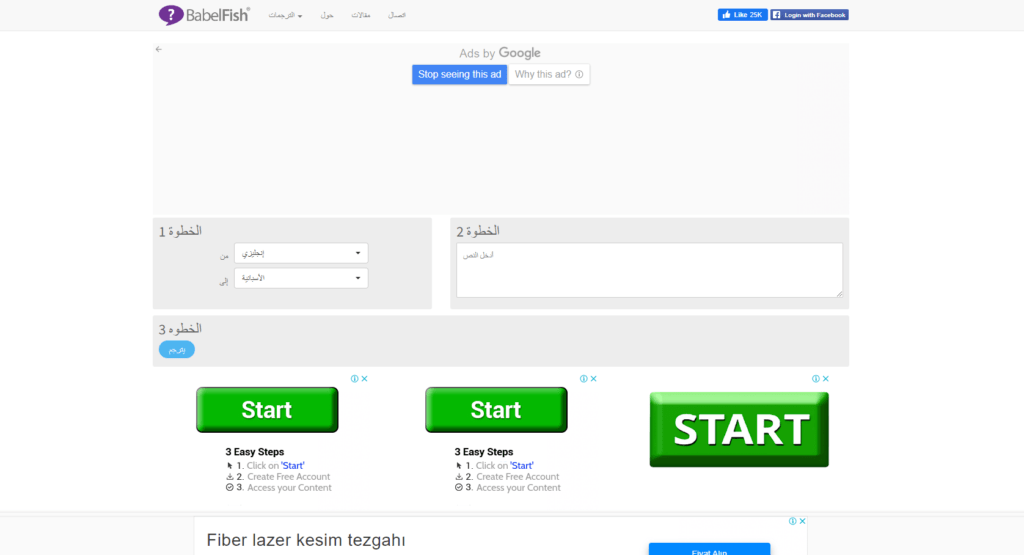1024x555 pixels.
Task: Click AdChoices info icon on right START ad
Action: 816,379
